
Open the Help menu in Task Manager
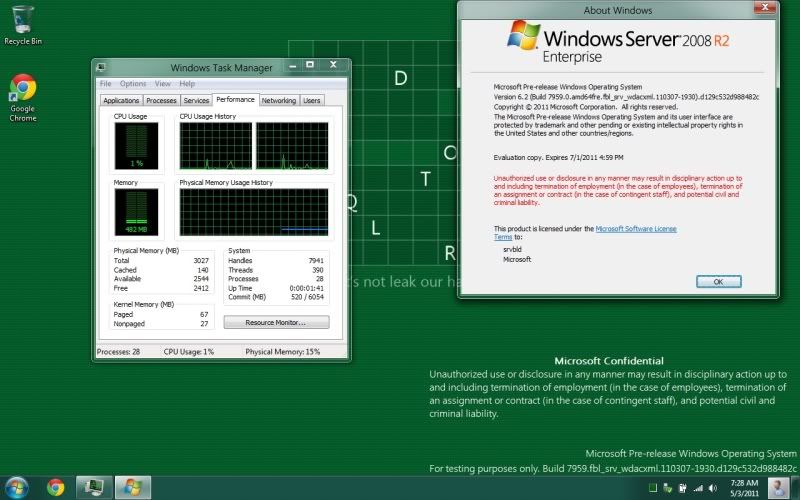tap(187, 84)
